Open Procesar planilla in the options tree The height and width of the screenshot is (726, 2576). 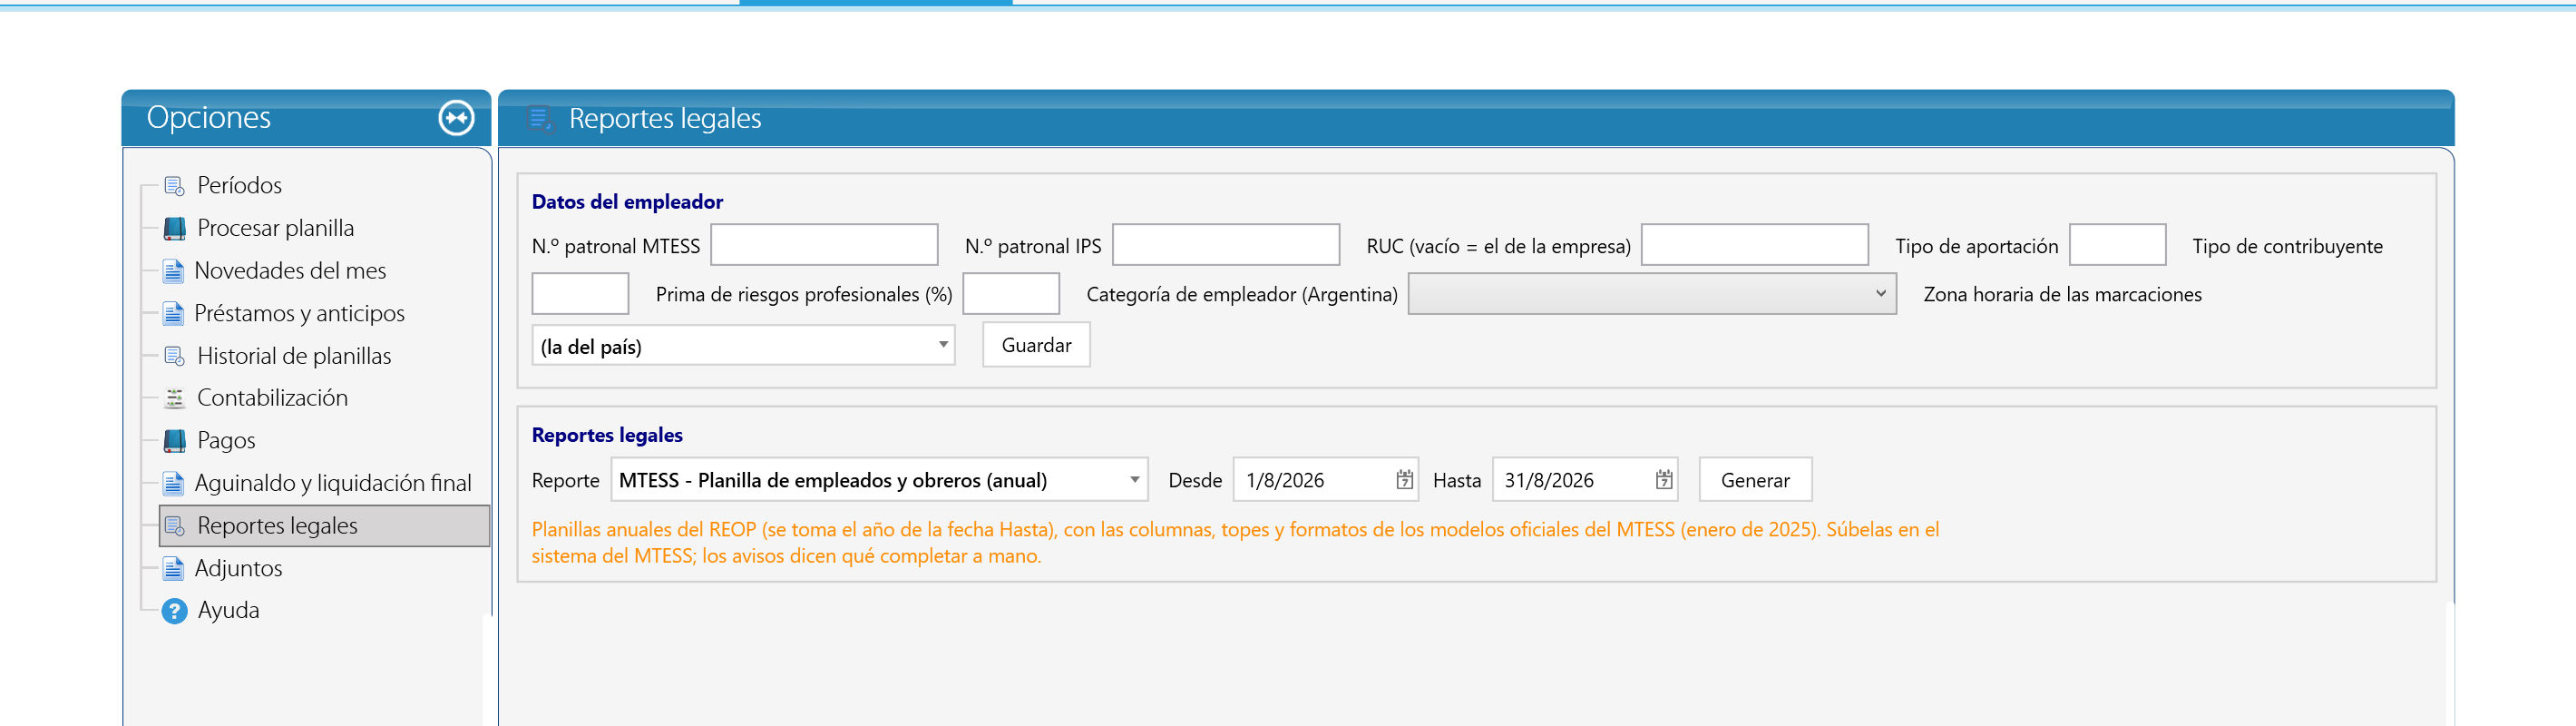click(275, 228)
